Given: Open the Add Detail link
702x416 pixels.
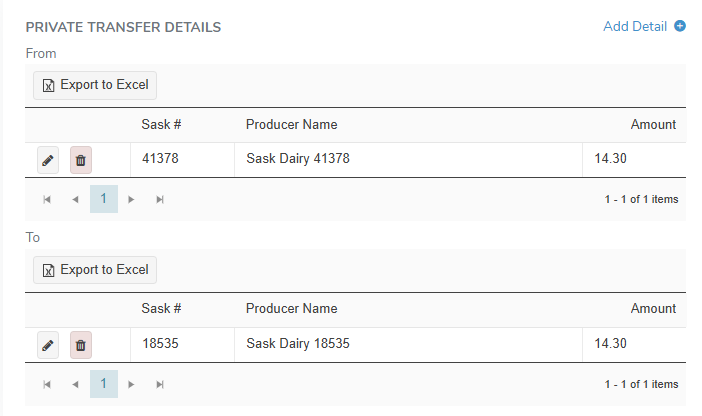Looking at the screenshot, I should tap(634, 27).
